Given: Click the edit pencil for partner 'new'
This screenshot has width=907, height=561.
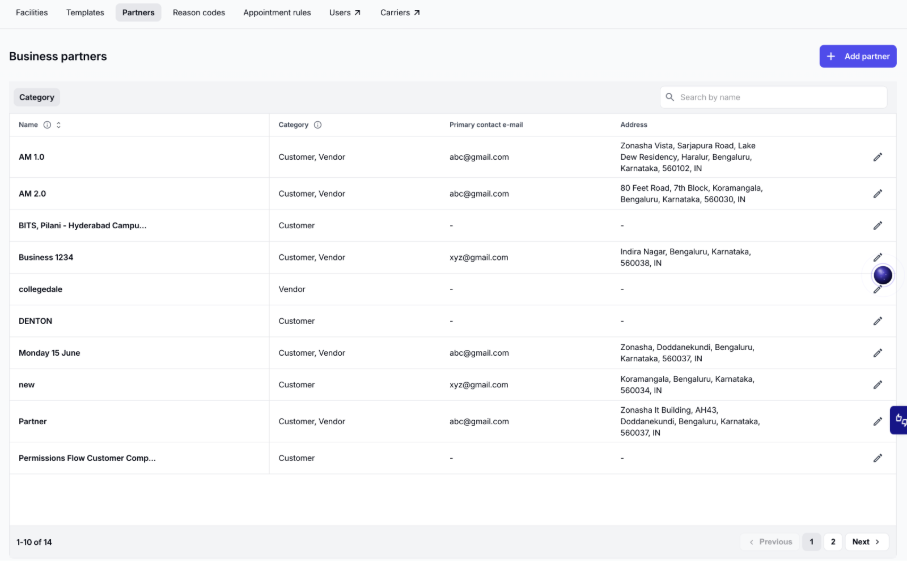Looking at the screenshot, I should click(x=877, y=385).
